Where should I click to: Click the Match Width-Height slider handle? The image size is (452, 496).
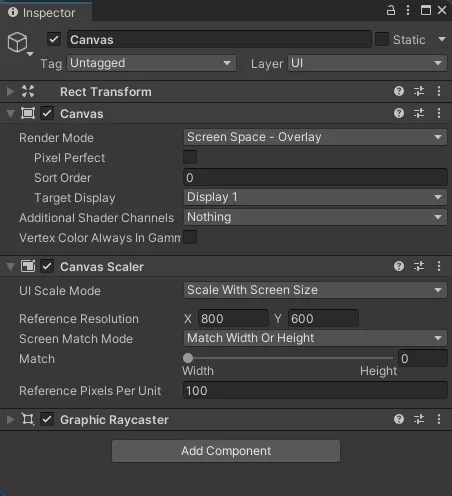tap(188, 358)
